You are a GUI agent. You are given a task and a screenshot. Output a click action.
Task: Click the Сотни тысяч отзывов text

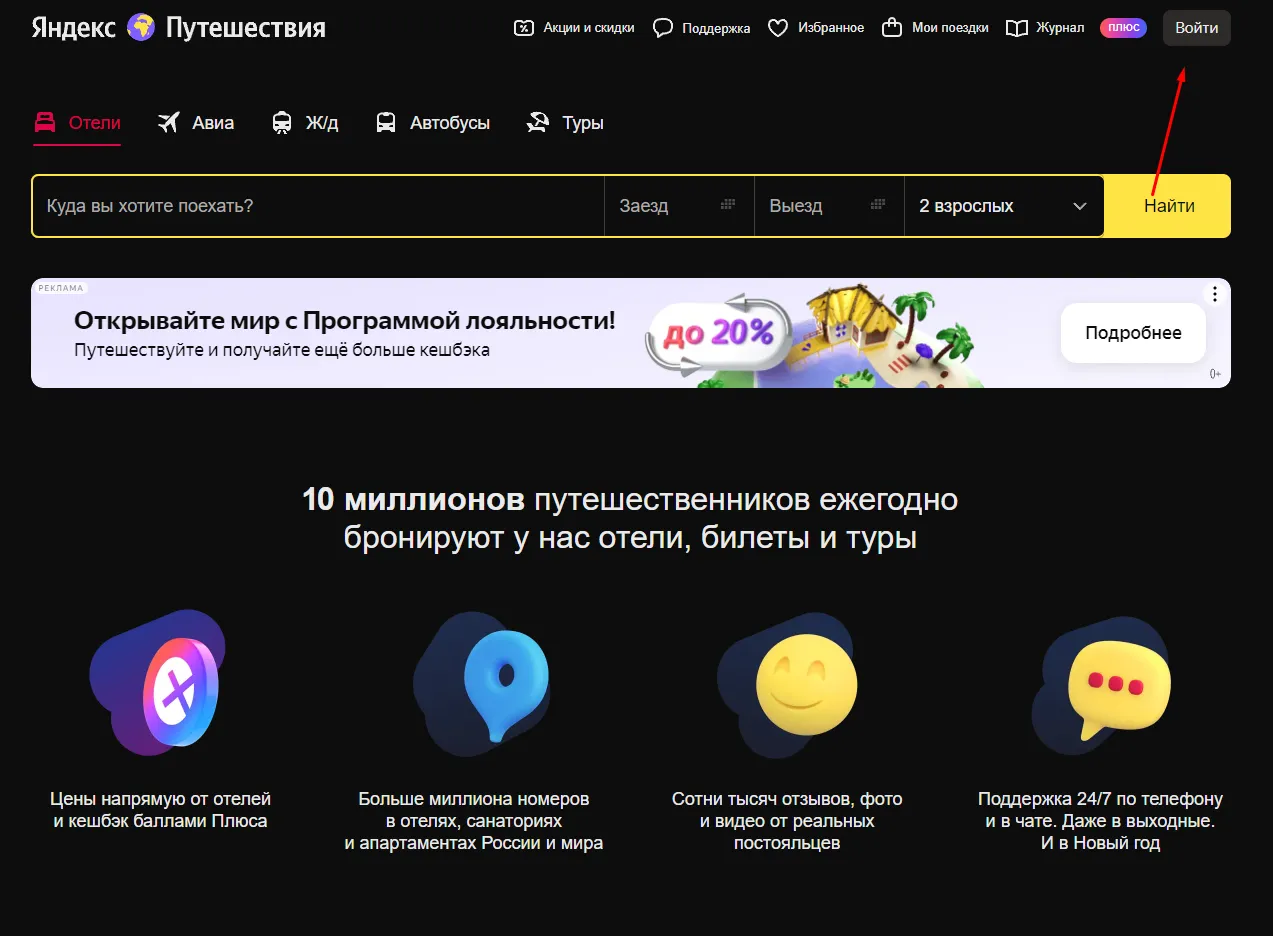click(x=787, y=821)
